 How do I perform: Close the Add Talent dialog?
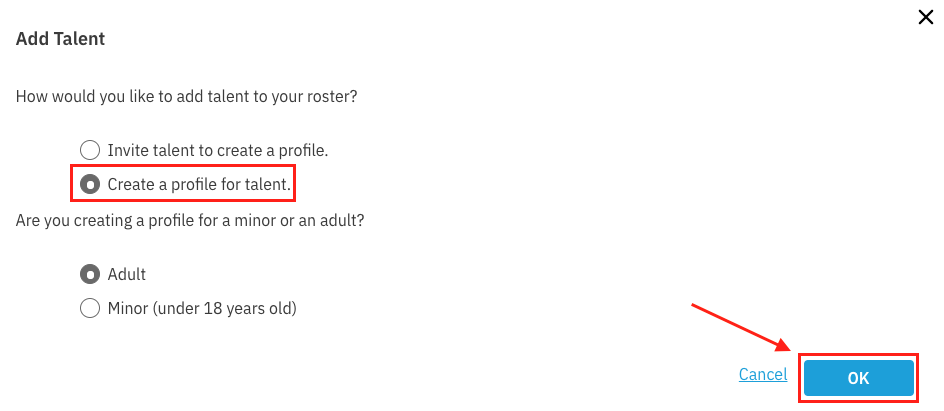[925, 17]
